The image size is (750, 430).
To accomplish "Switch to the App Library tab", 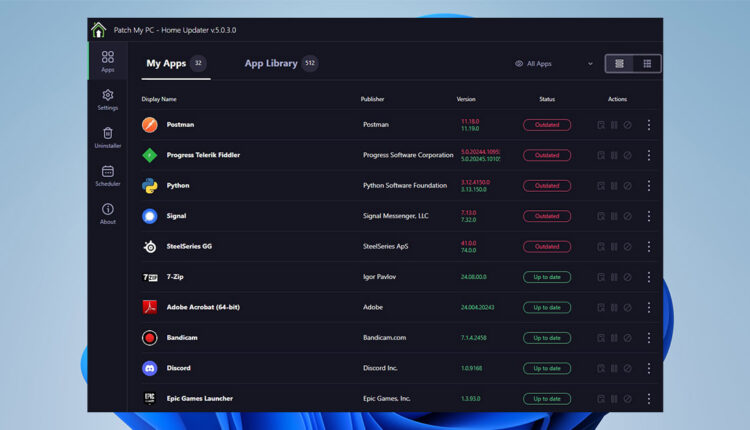I will click(x=271, y=63).
